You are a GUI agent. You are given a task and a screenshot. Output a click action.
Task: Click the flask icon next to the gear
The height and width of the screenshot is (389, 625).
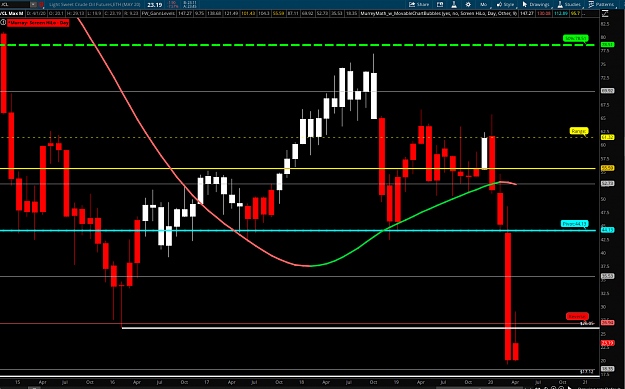454,4
